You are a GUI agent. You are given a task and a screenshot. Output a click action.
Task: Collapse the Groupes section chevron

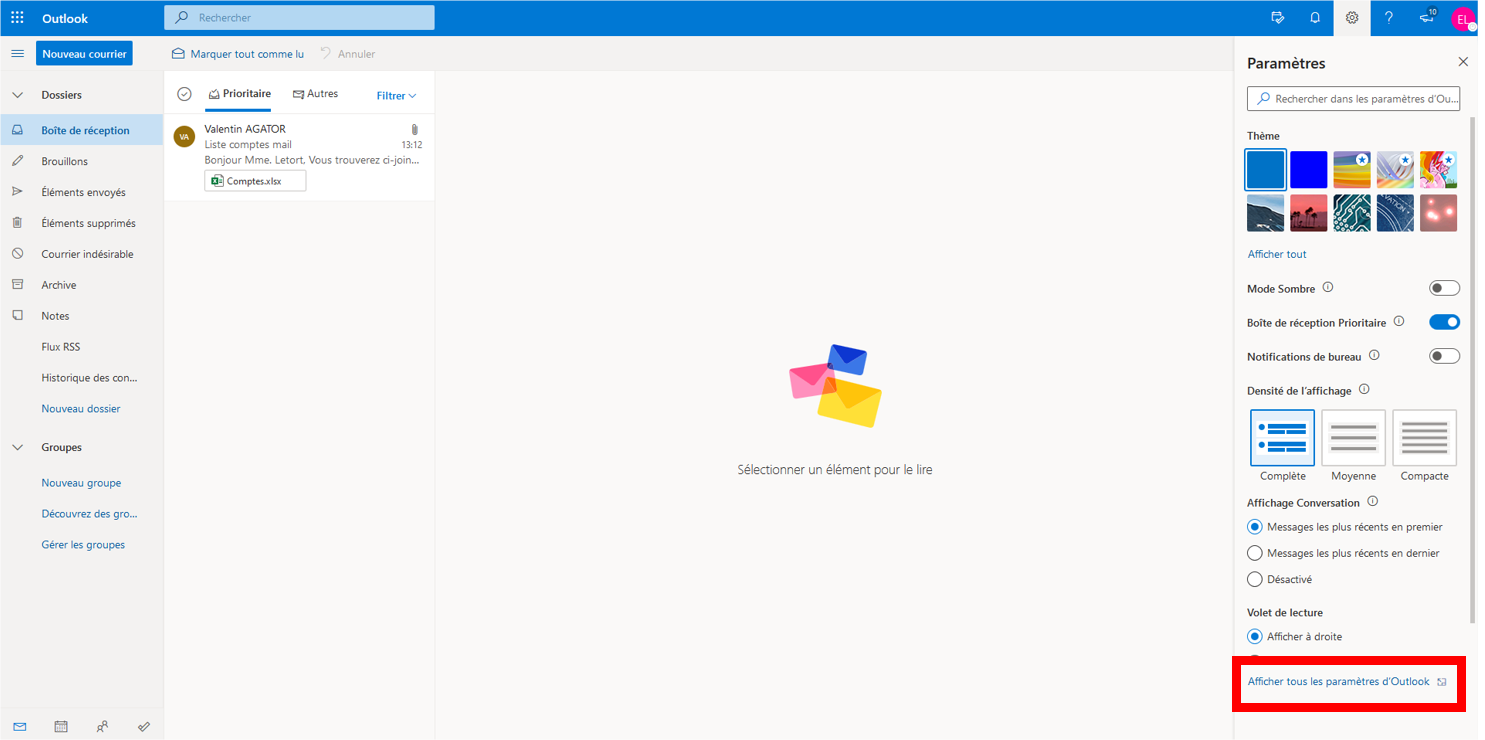point(17,448)
